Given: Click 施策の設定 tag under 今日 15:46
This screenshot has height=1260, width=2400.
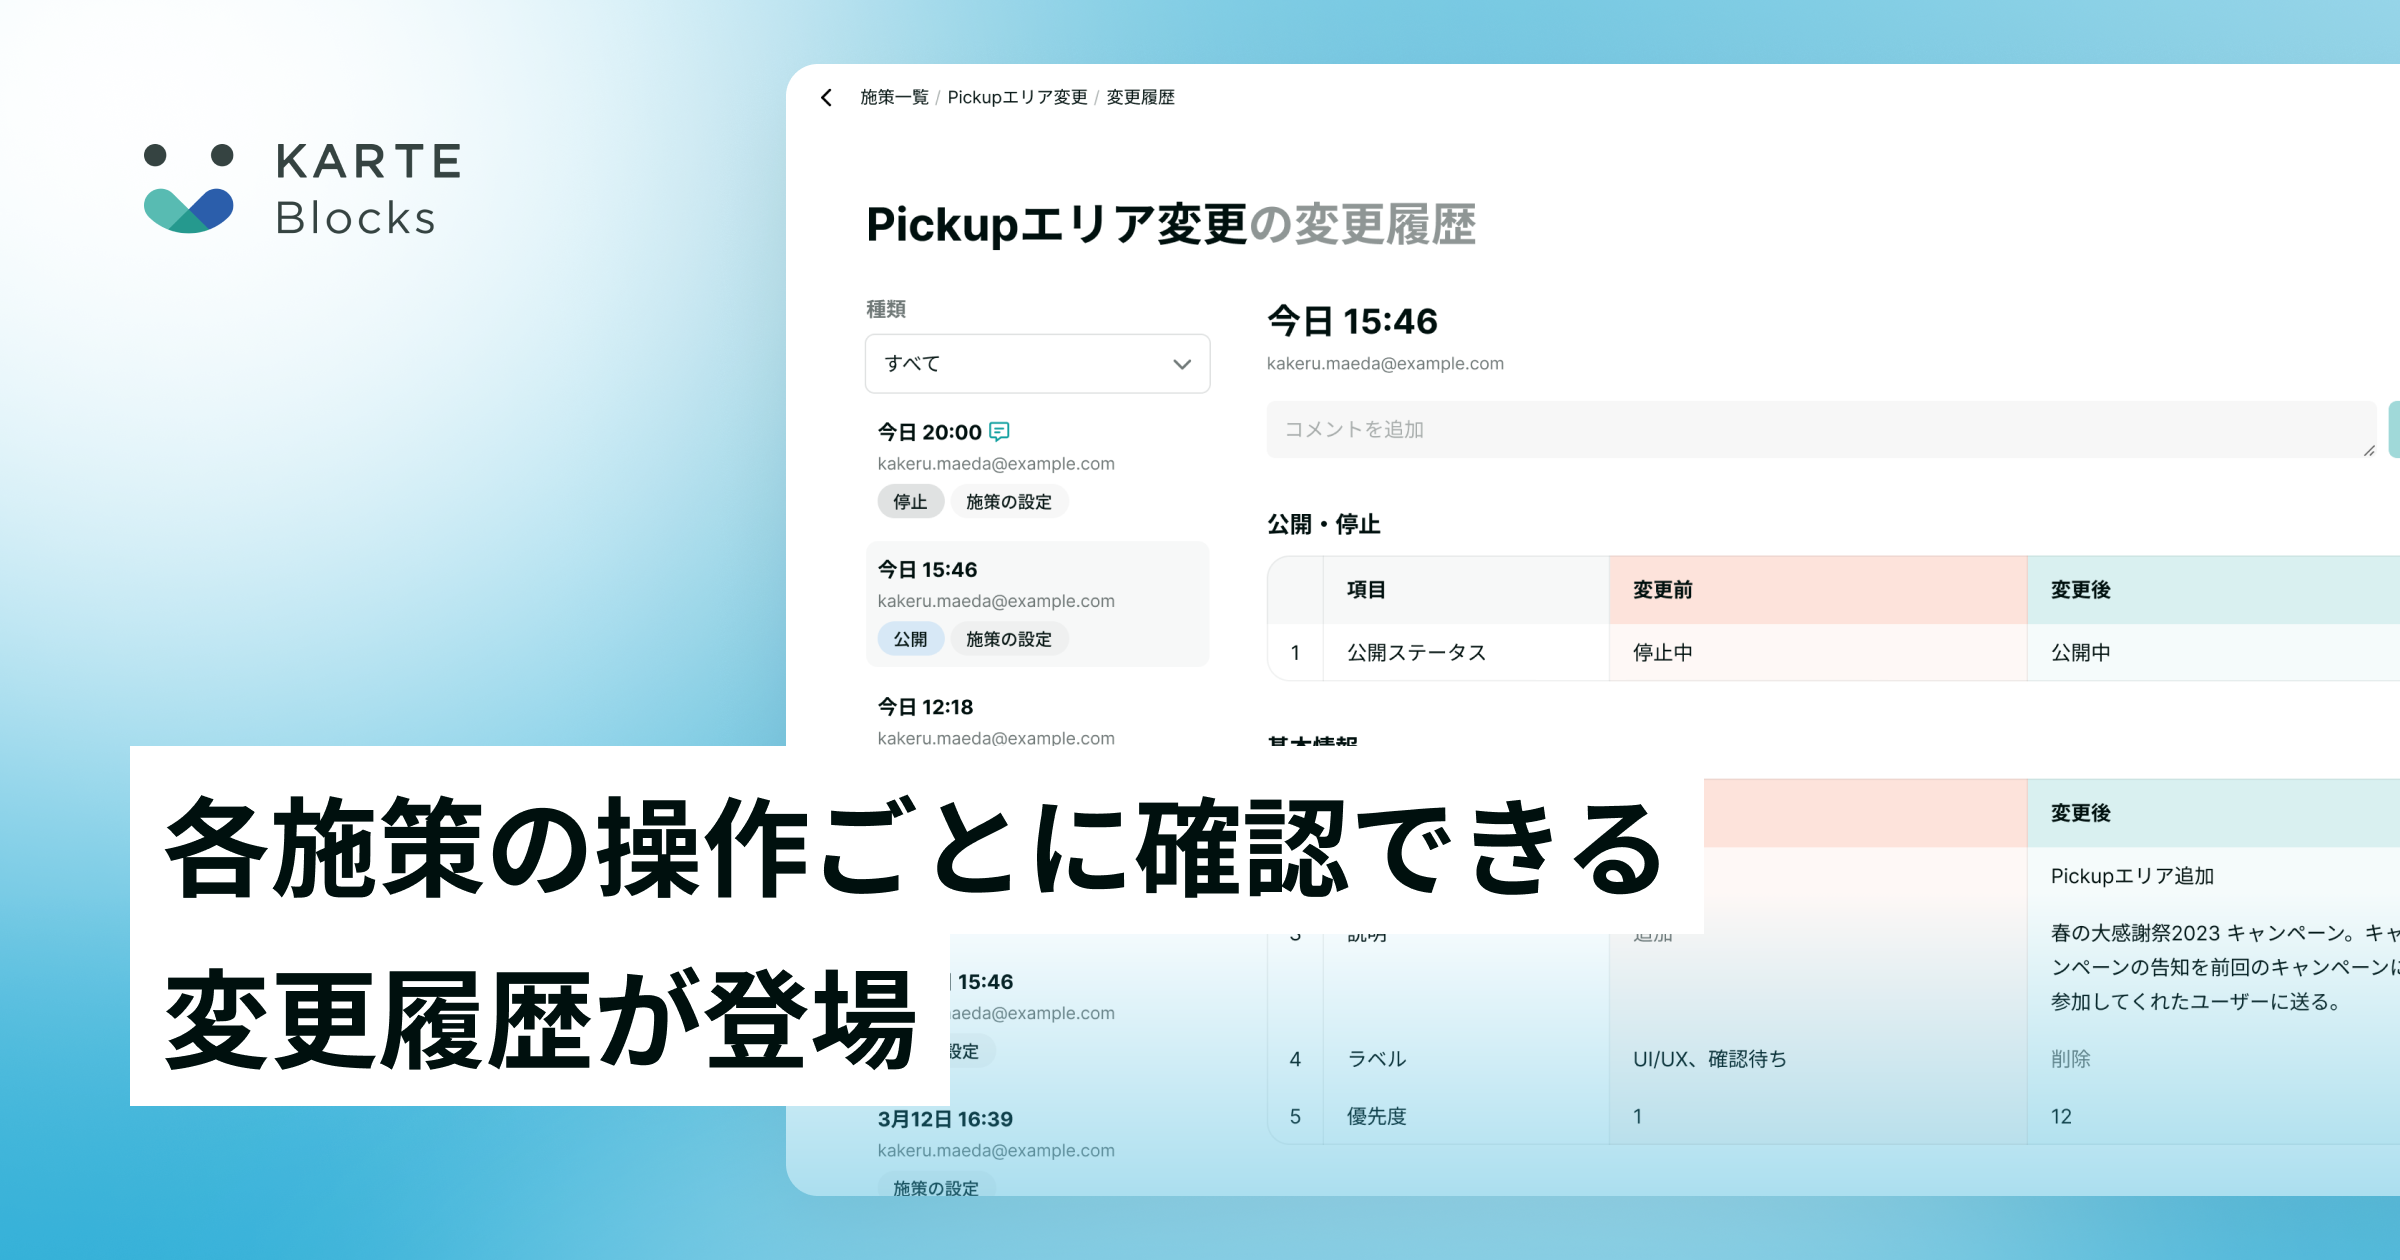Looking at the screenshot, I should click(1009, 638).
